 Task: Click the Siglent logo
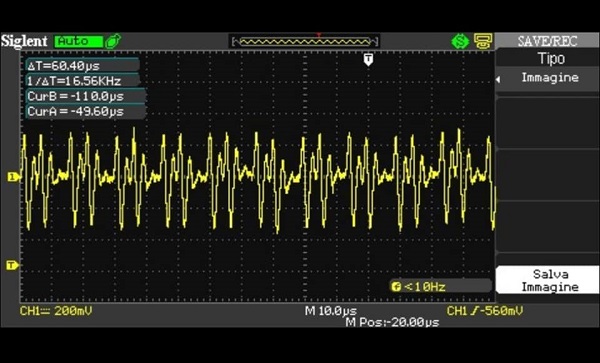click(x=24, y=41)
